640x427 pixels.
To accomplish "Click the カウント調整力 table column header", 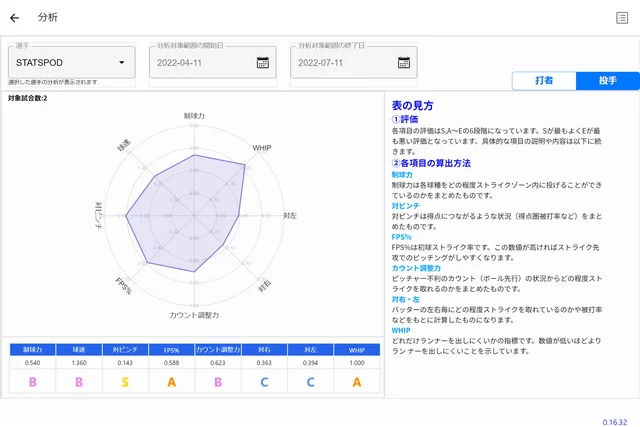I will (217, 350).
